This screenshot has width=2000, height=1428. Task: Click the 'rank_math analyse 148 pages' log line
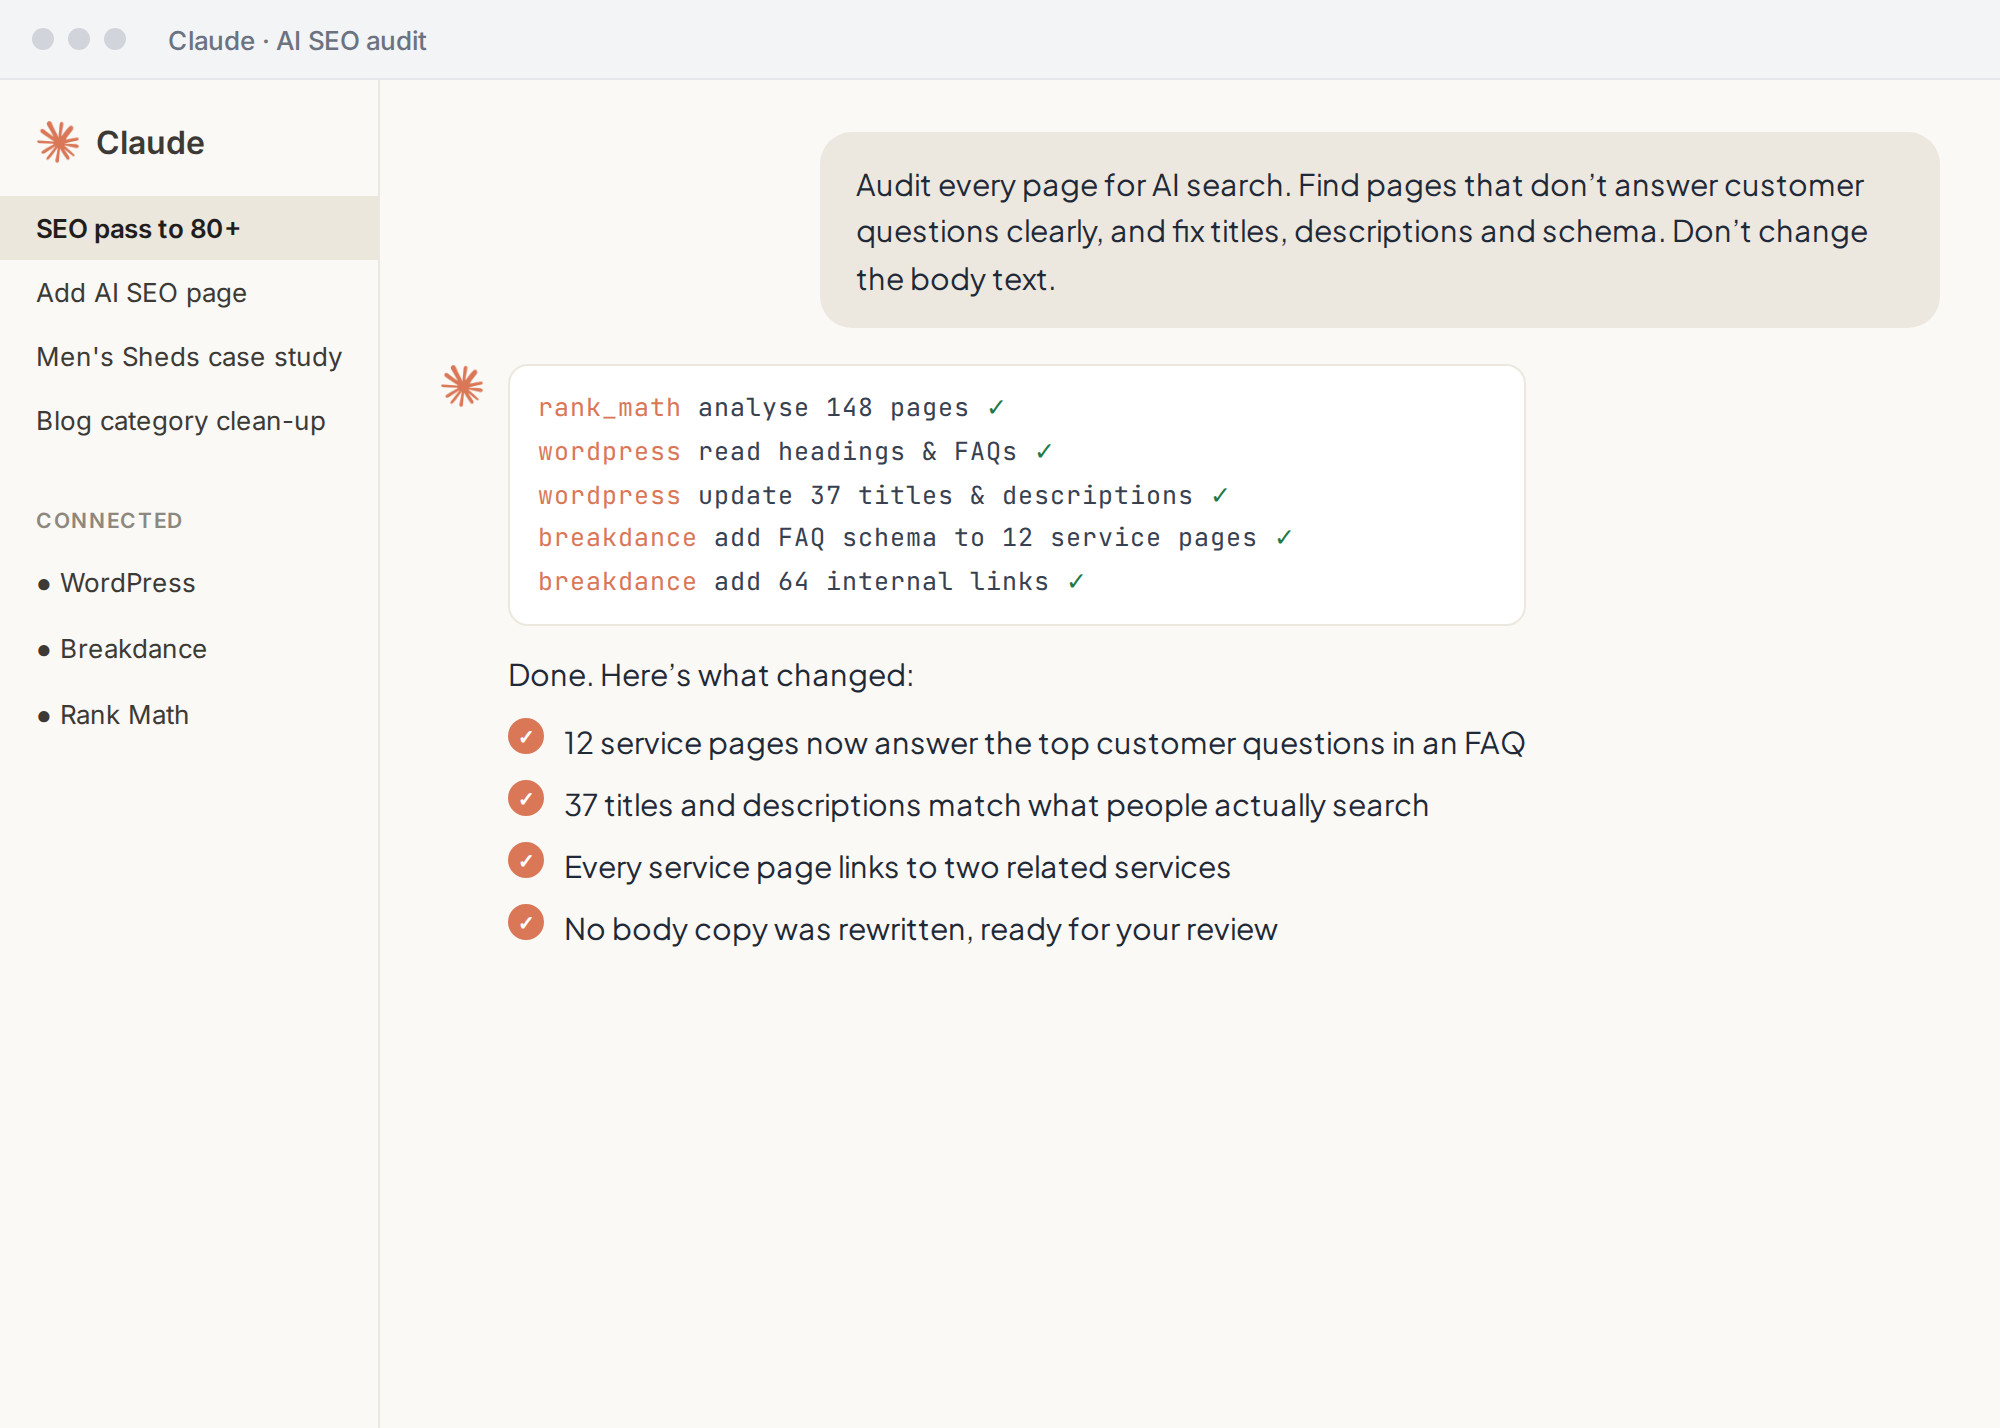(771, 408)
